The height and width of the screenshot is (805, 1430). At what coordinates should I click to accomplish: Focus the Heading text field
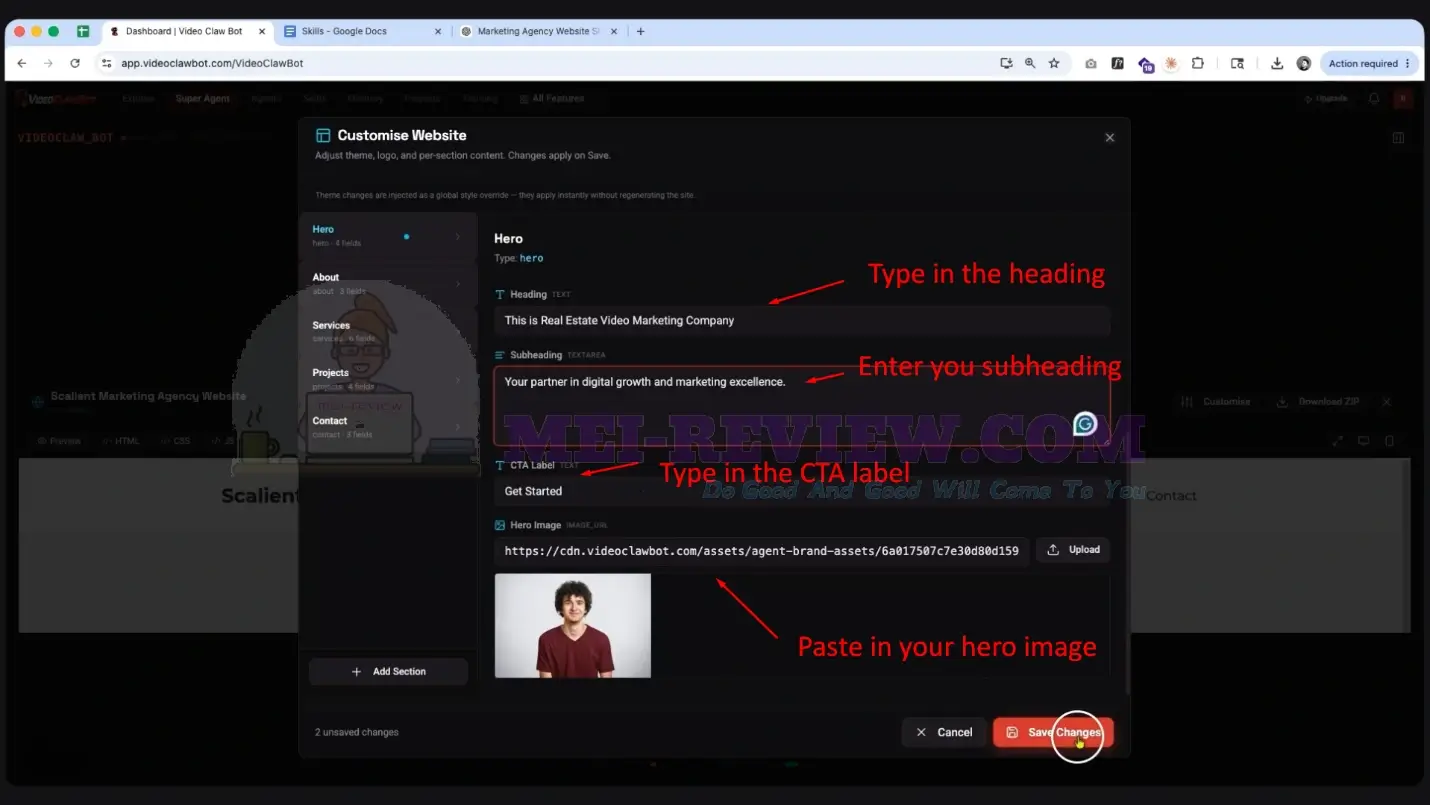(x=802, y=321)
